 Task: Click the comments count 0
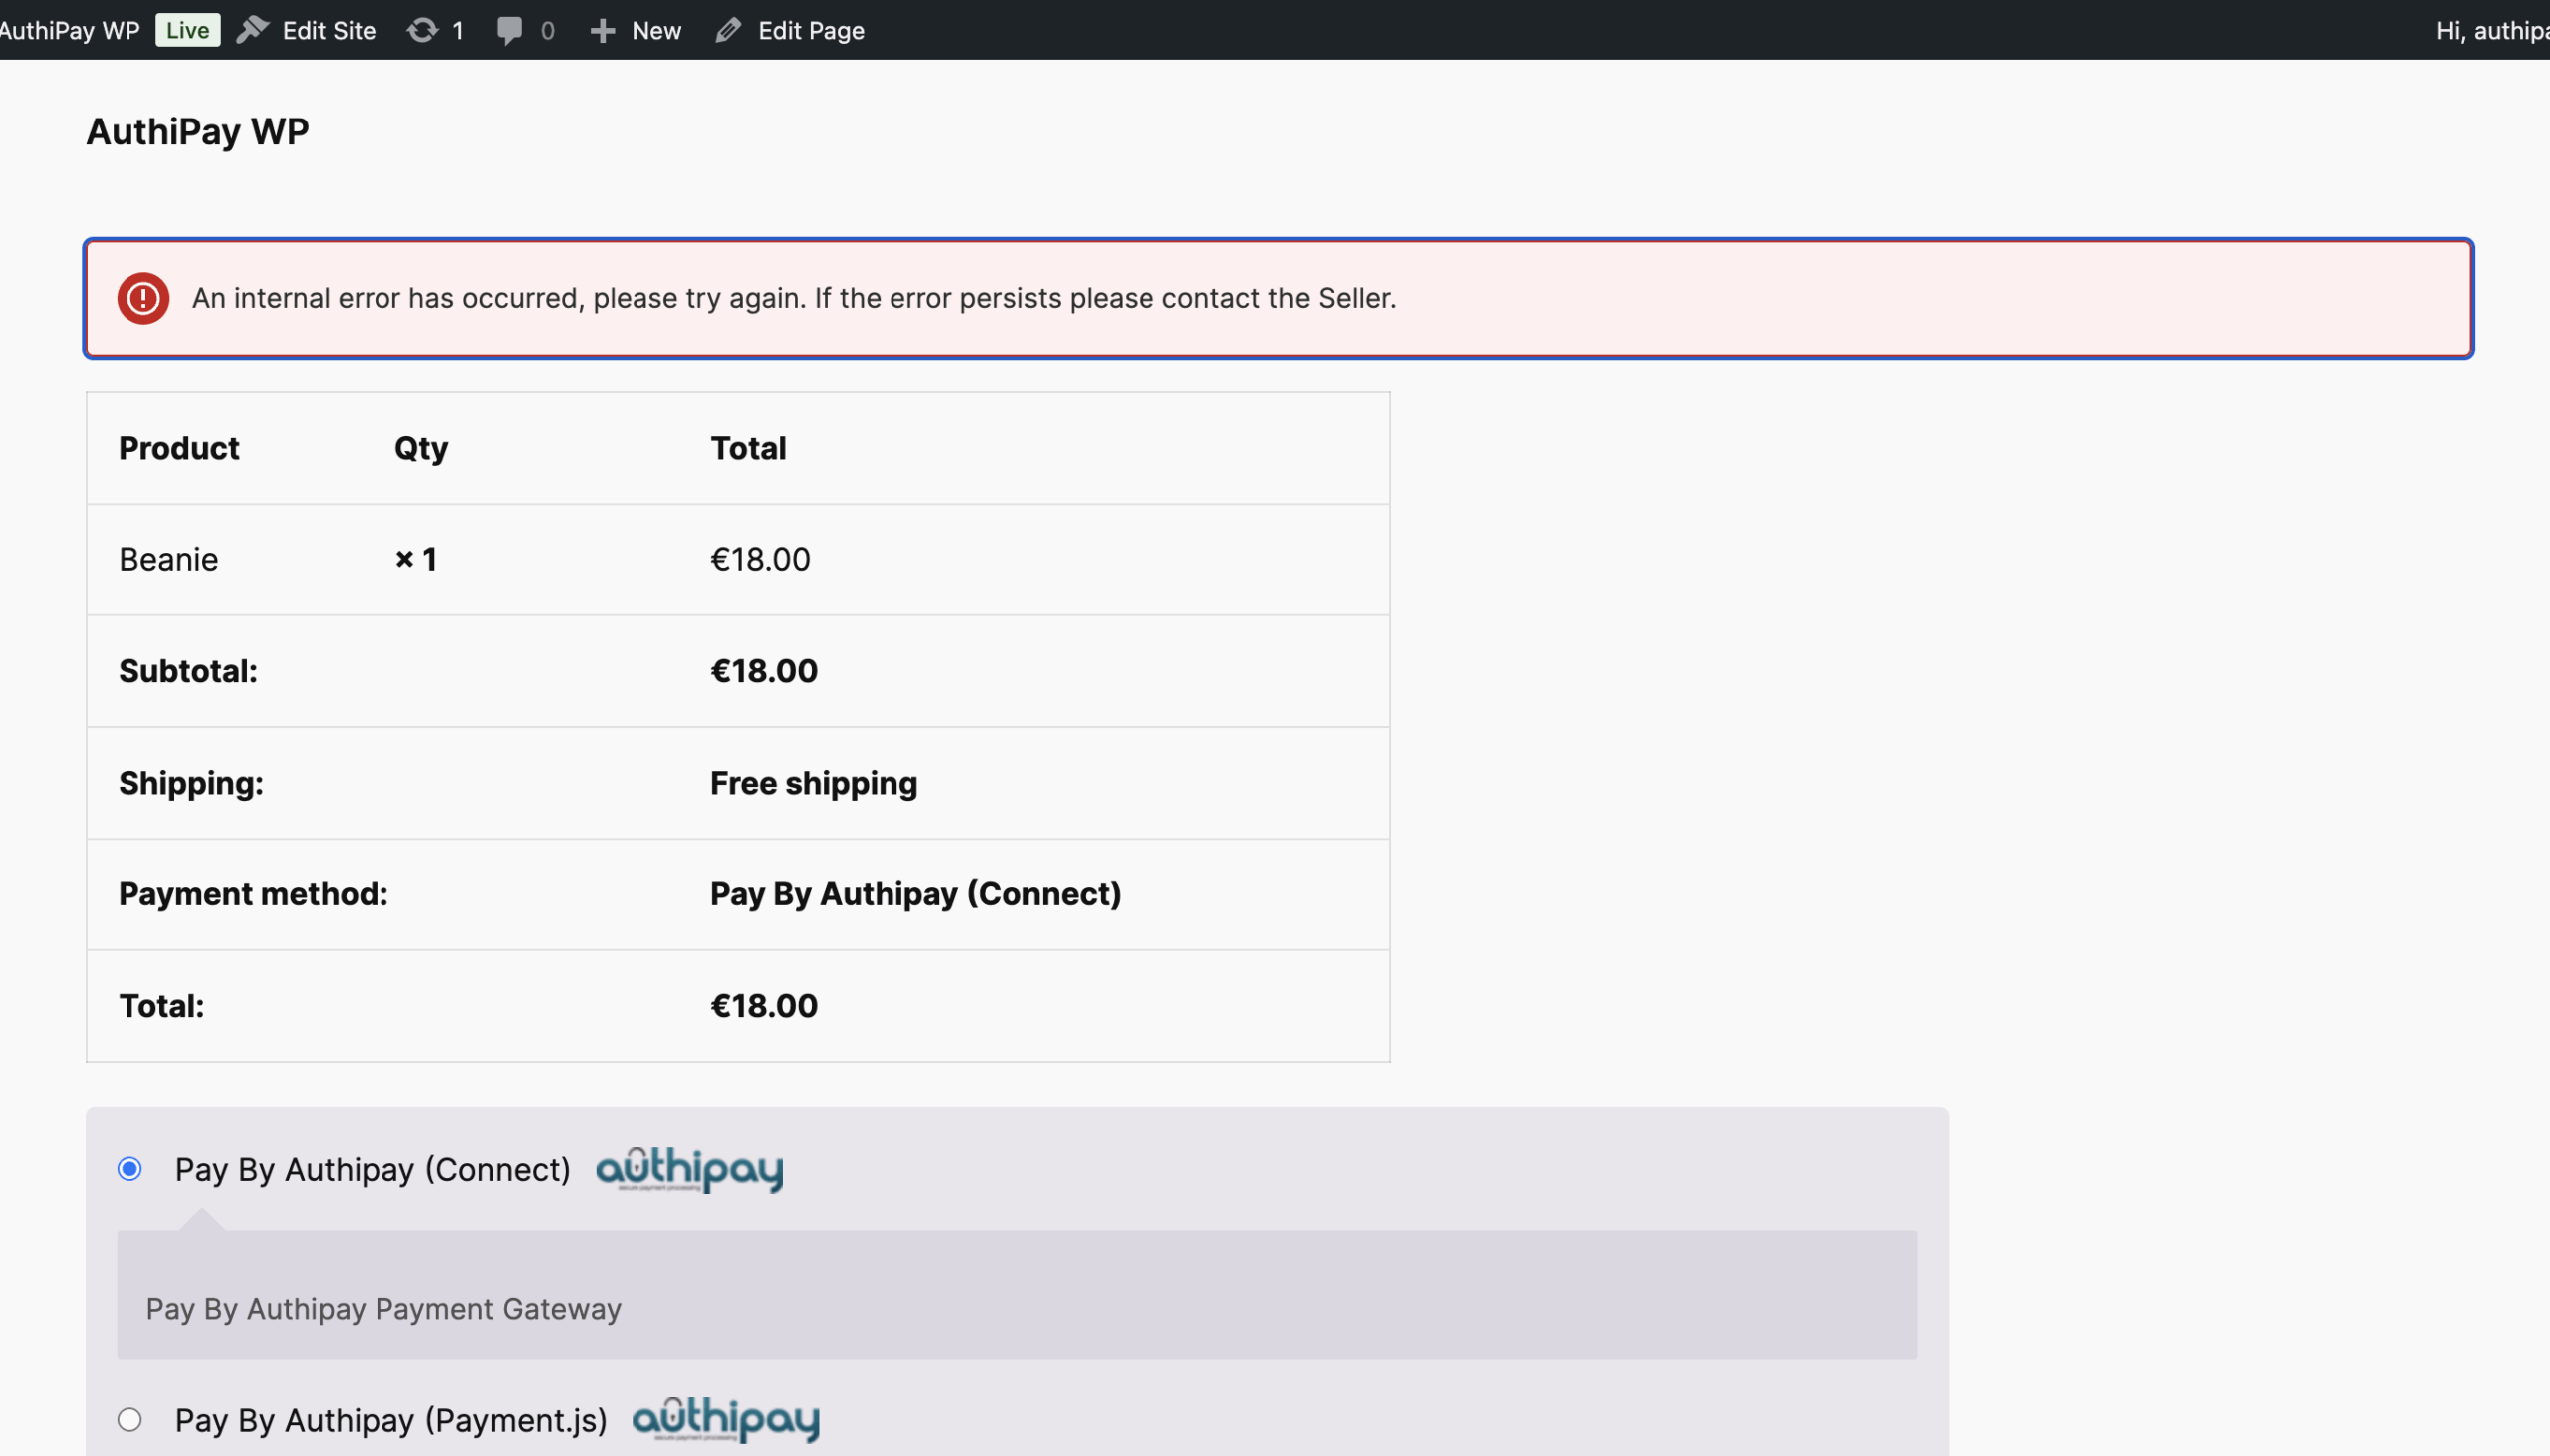coord(547,31)
